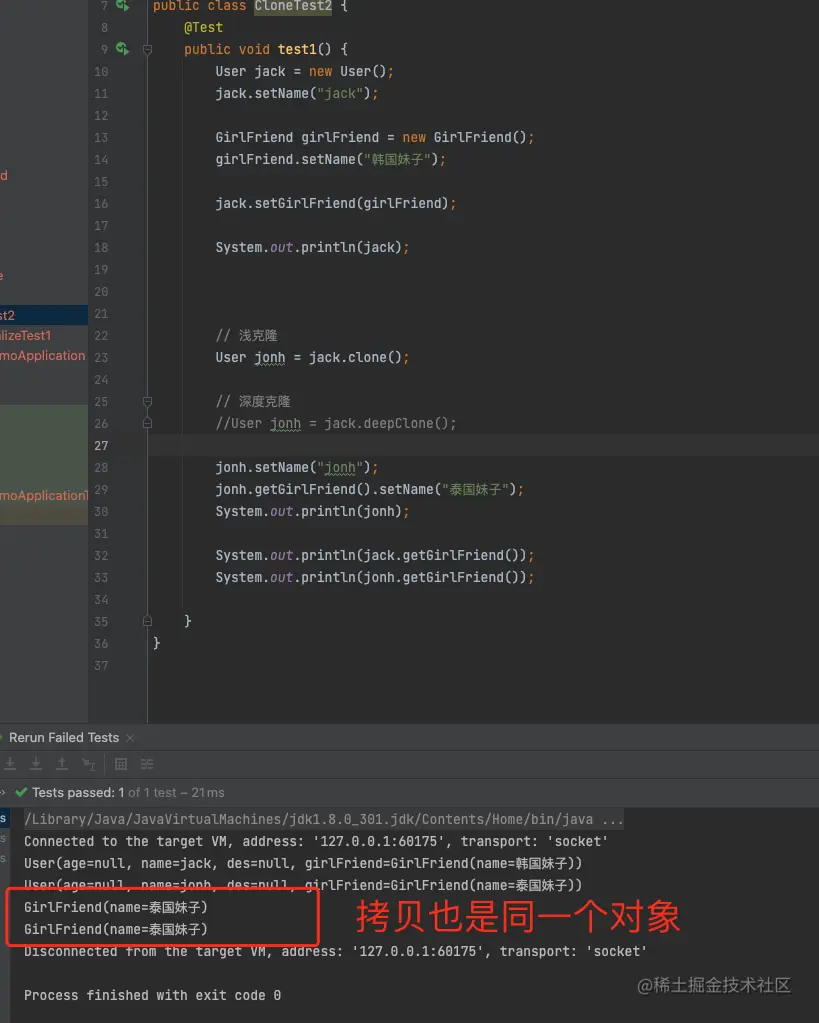Click System.out.println(jonh) on line 30
The height and width of the screenshot is (1023, 819).
[312, 512]
